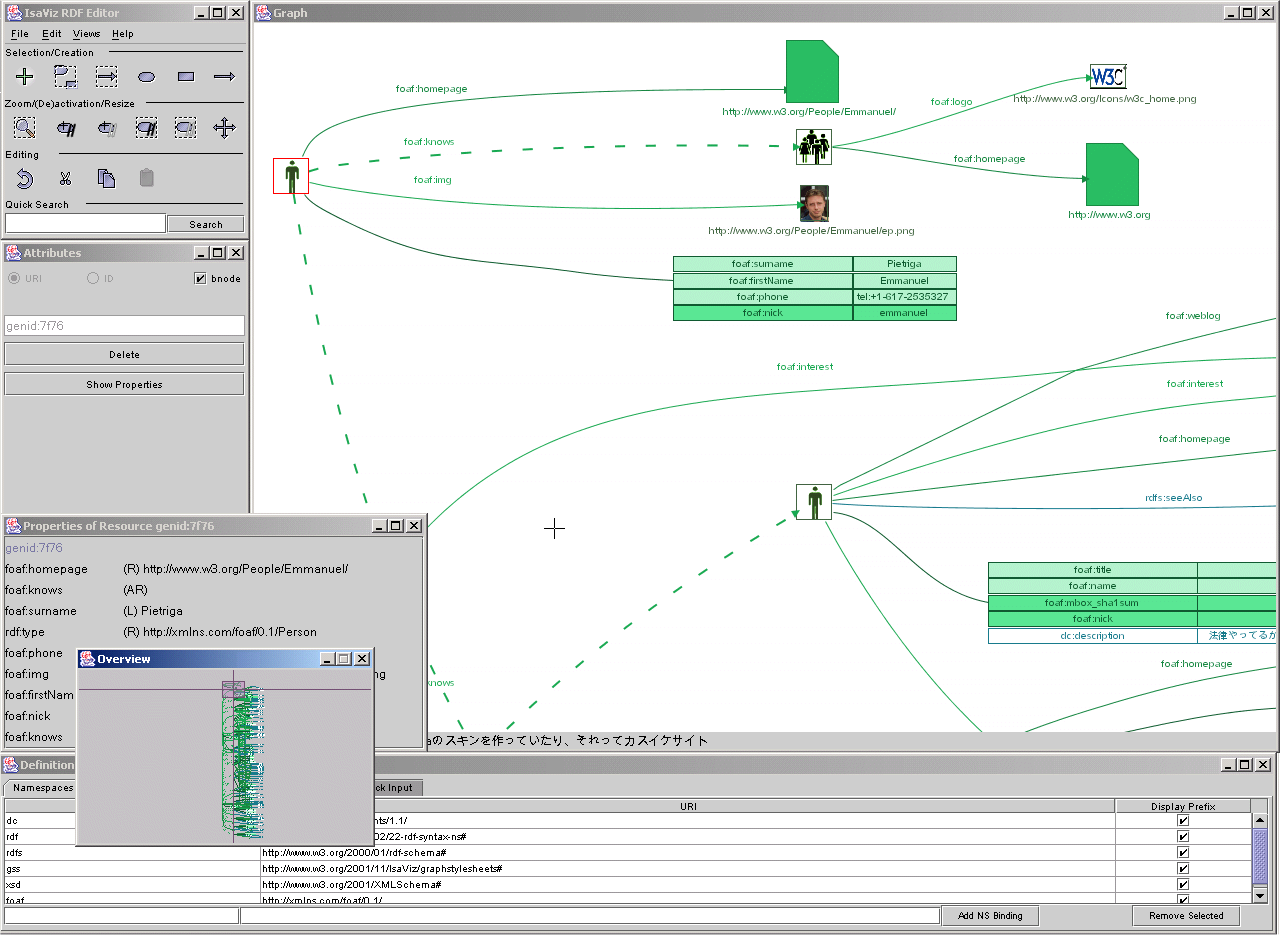Open the Views menu
The width and height of the screenshot is (1280, 935).
click(86, 34)
